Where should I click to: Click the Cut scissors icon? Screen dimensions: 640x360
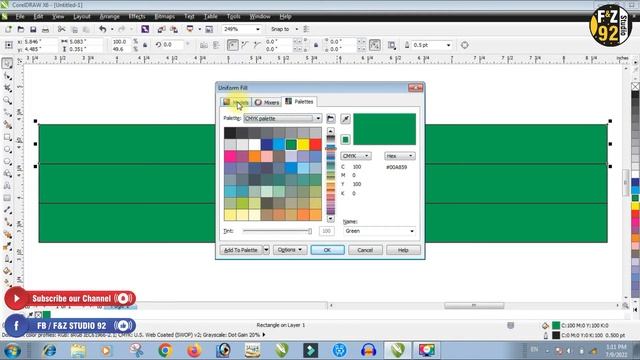click(x=61, y=29)
